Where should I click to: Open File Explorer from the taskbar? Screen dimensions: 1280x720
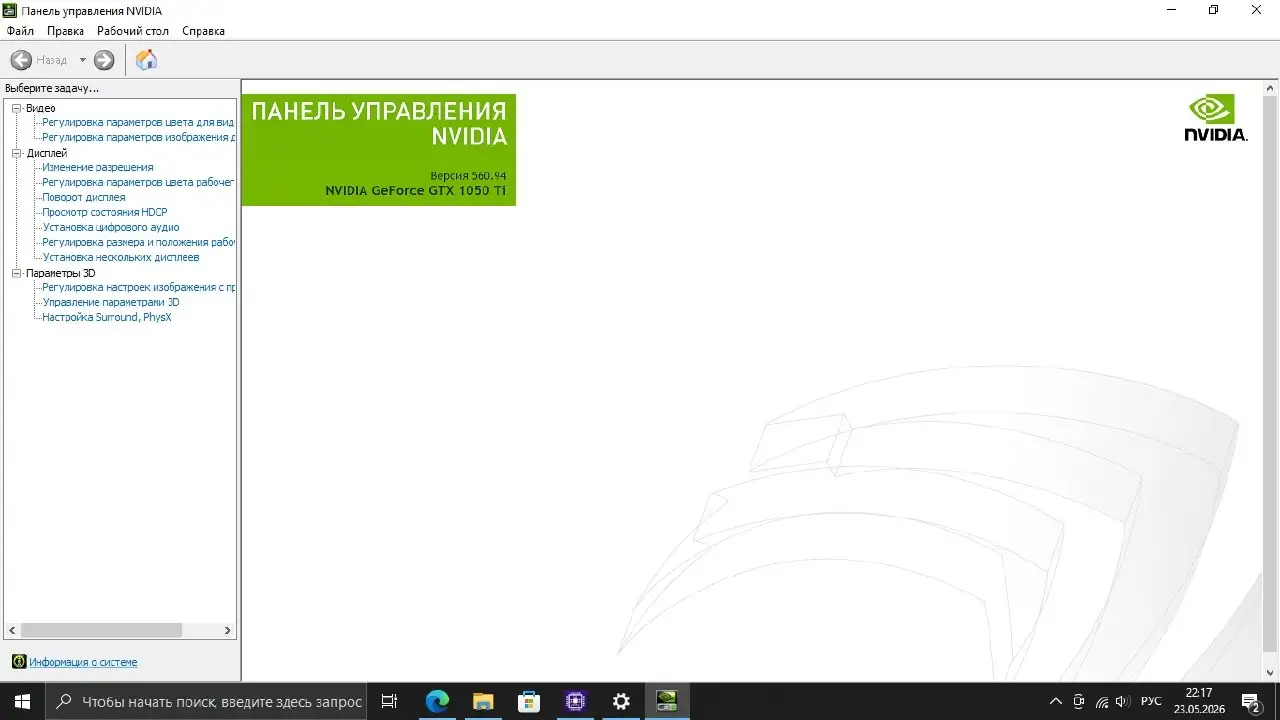coord(483,702)
